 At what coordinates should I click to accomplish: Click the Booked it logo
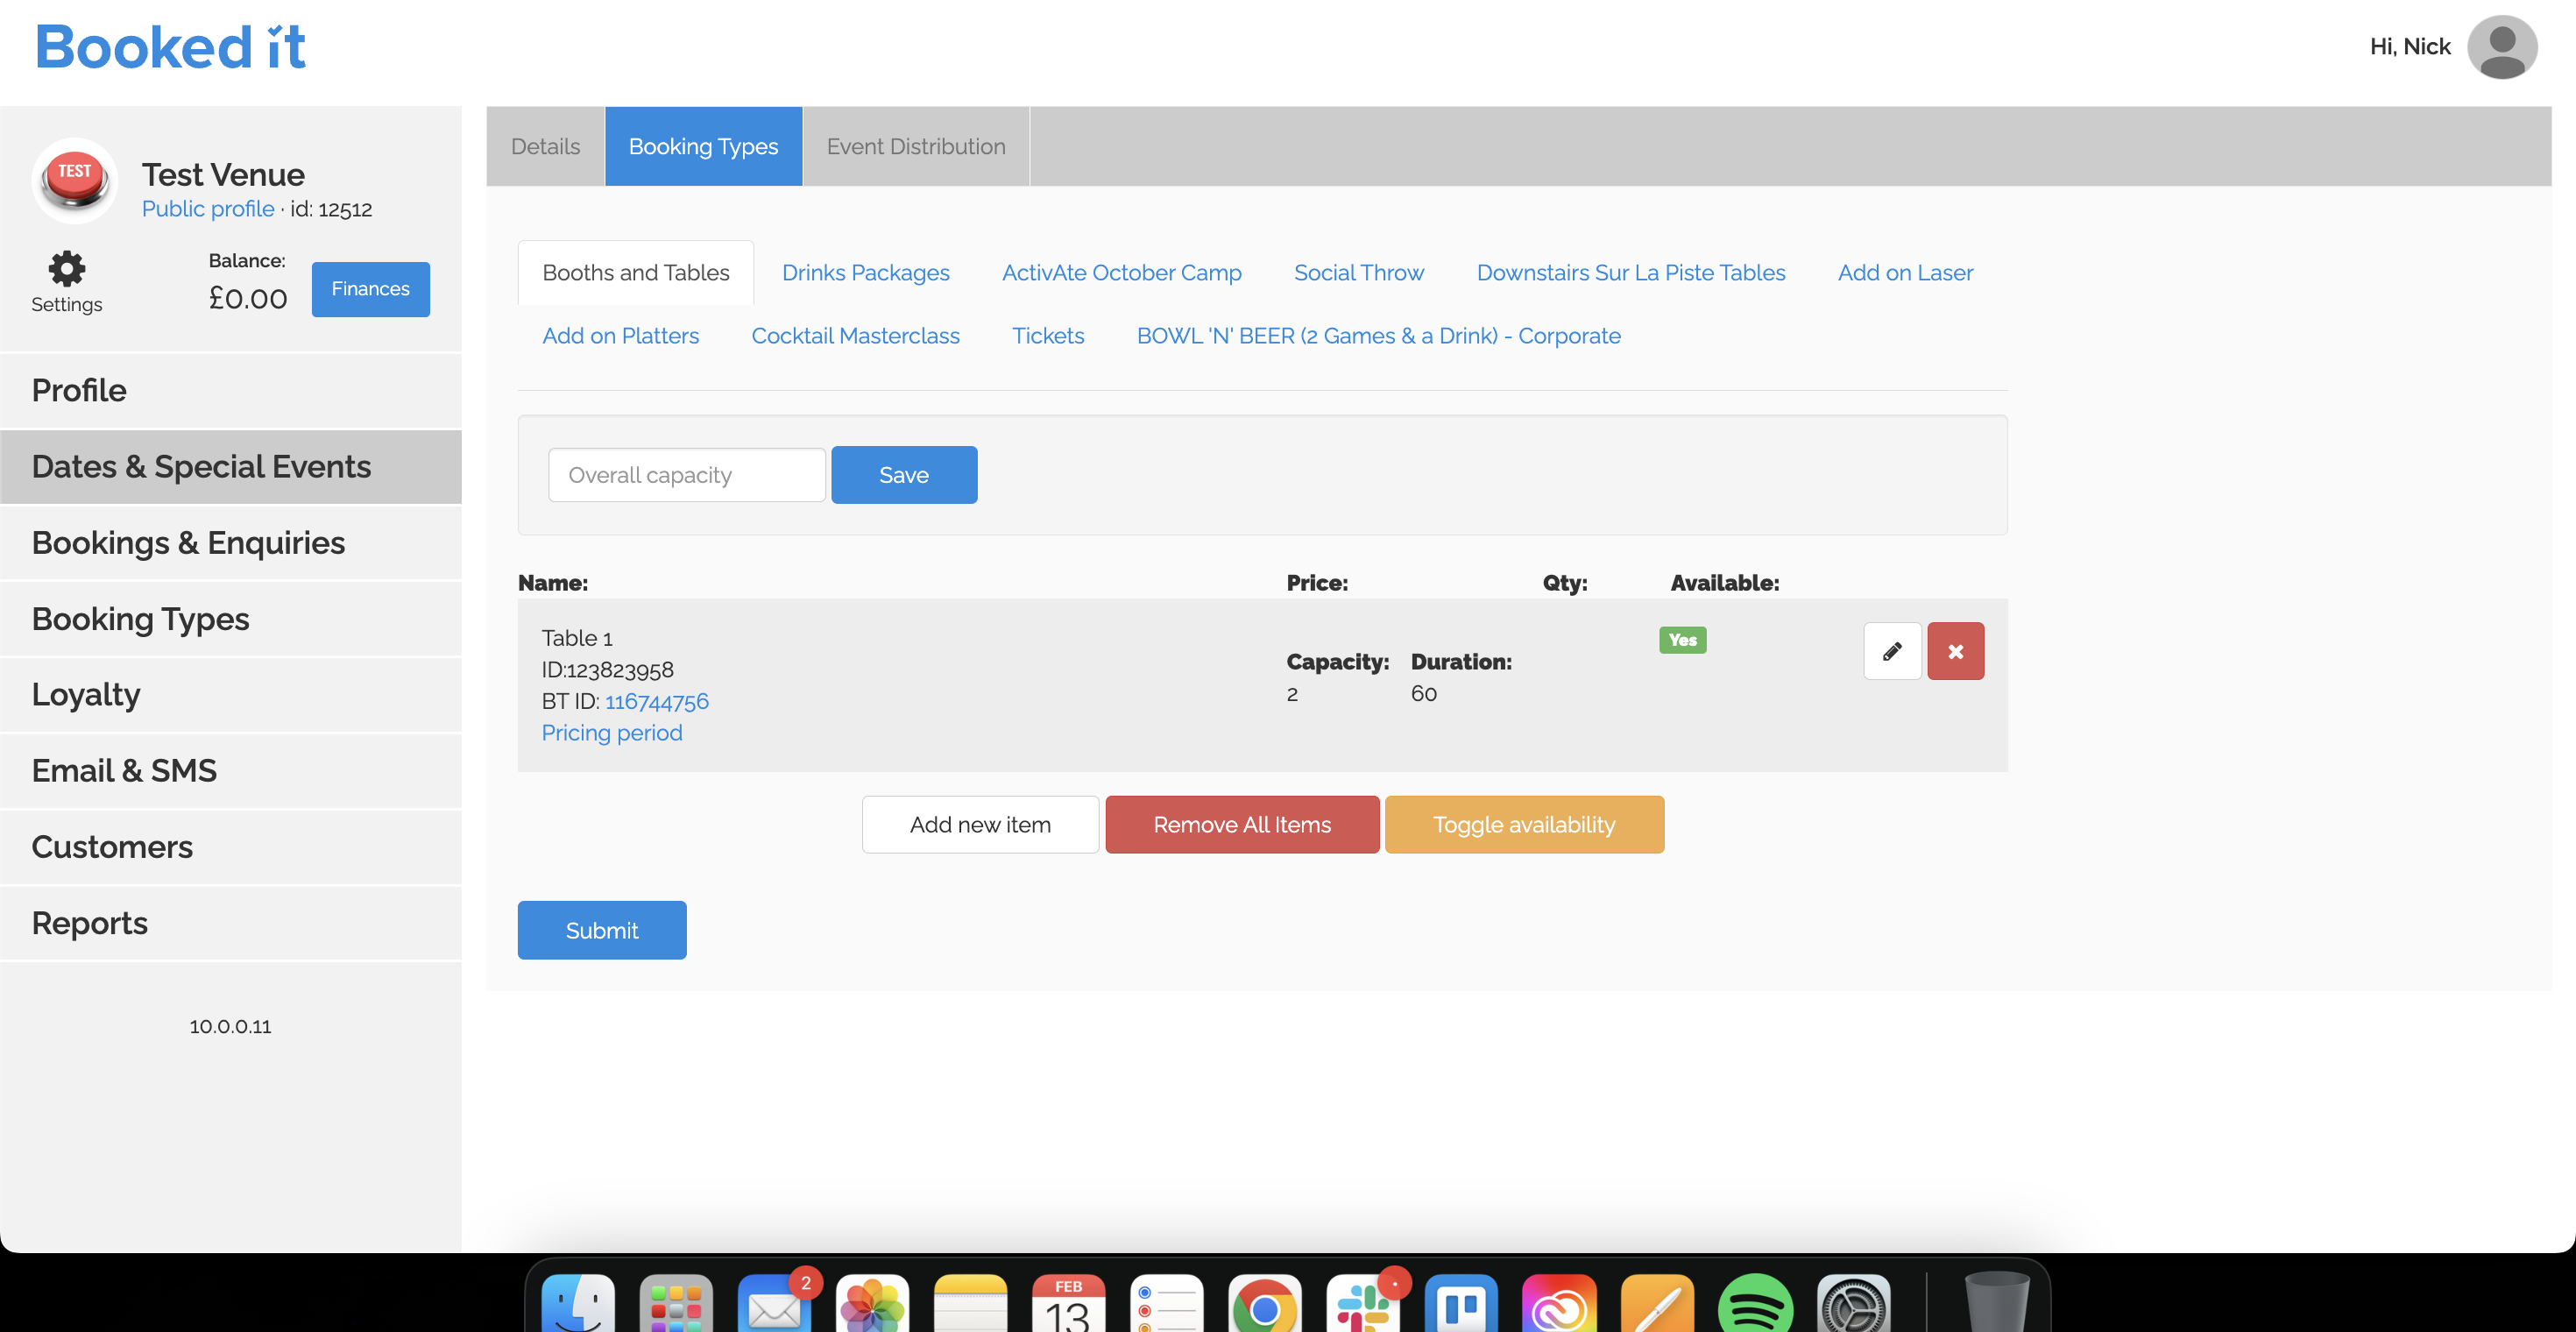point(170,46)
